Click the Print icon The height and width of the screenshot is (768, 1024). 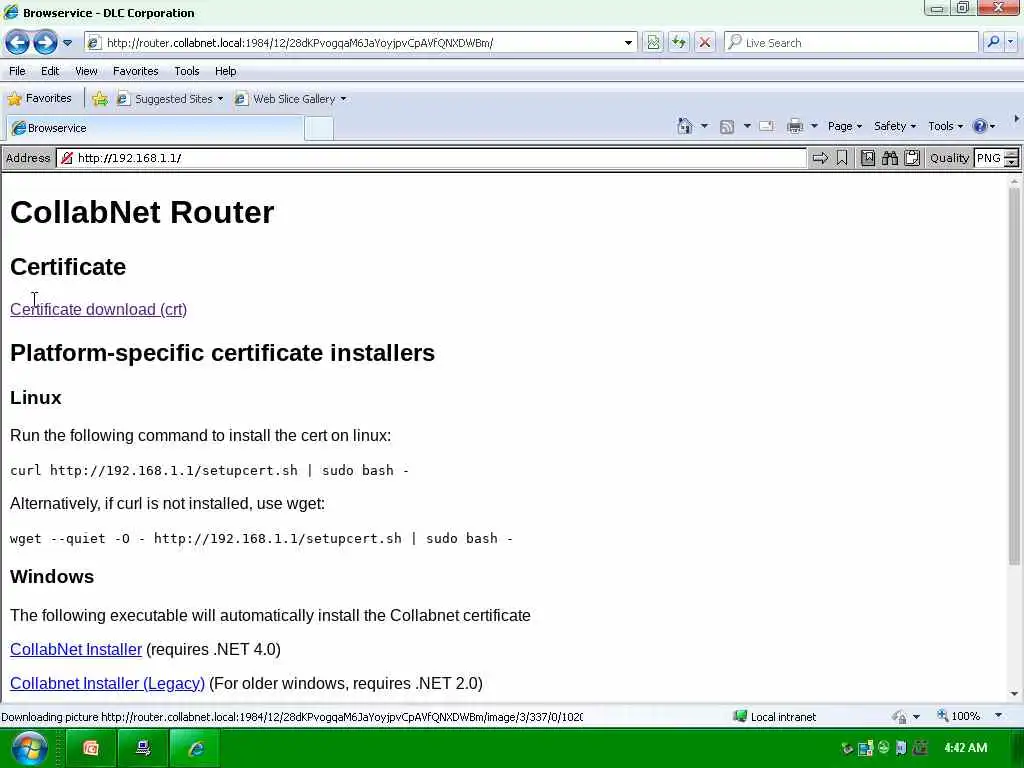pos(795,126)
